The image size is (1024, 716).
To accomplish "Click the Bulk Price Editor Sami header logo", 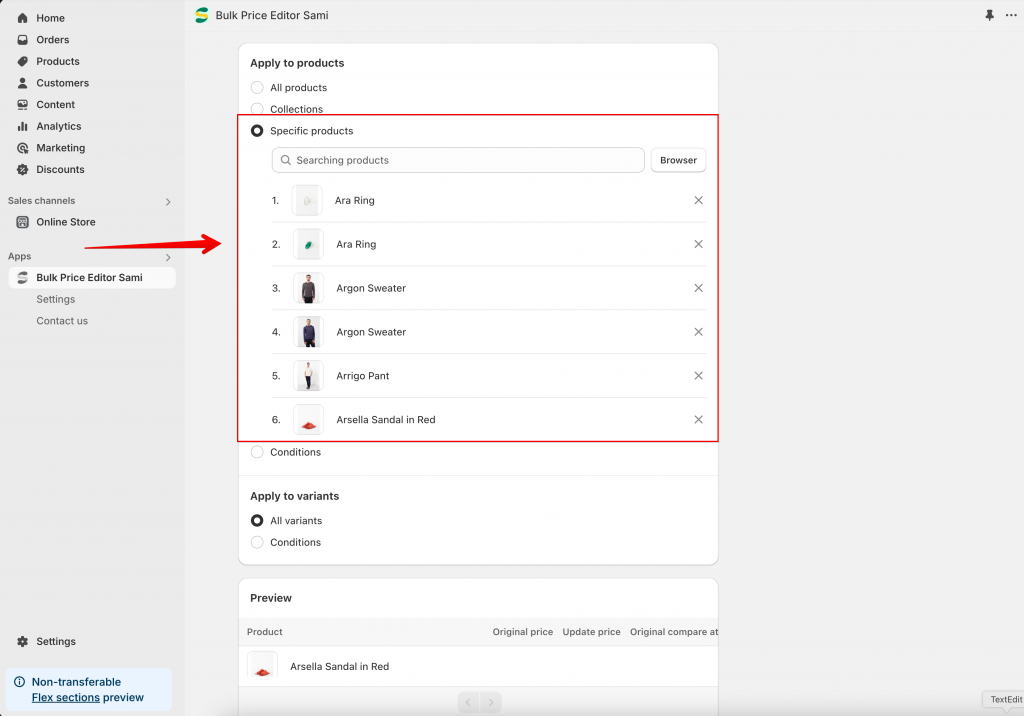I will tap(202, 15).
